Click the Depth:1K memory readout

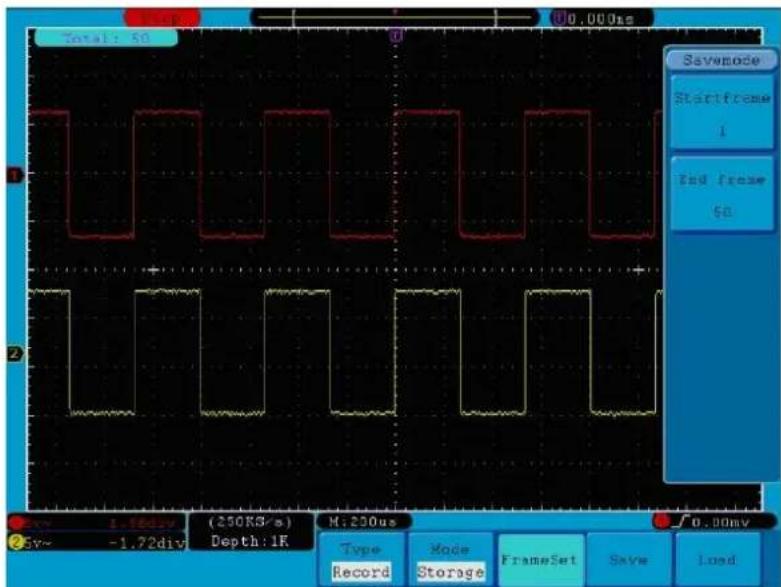click(x=250, y=541)
